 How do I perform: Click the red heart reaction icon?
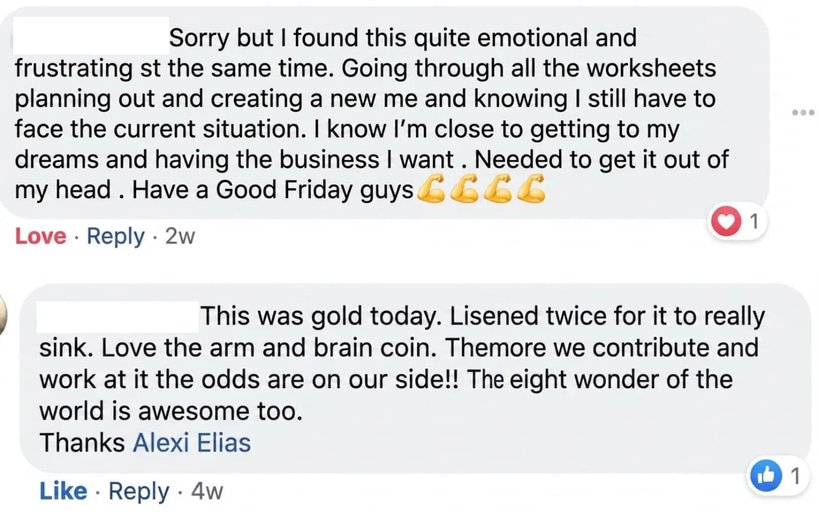pos(726,222)
